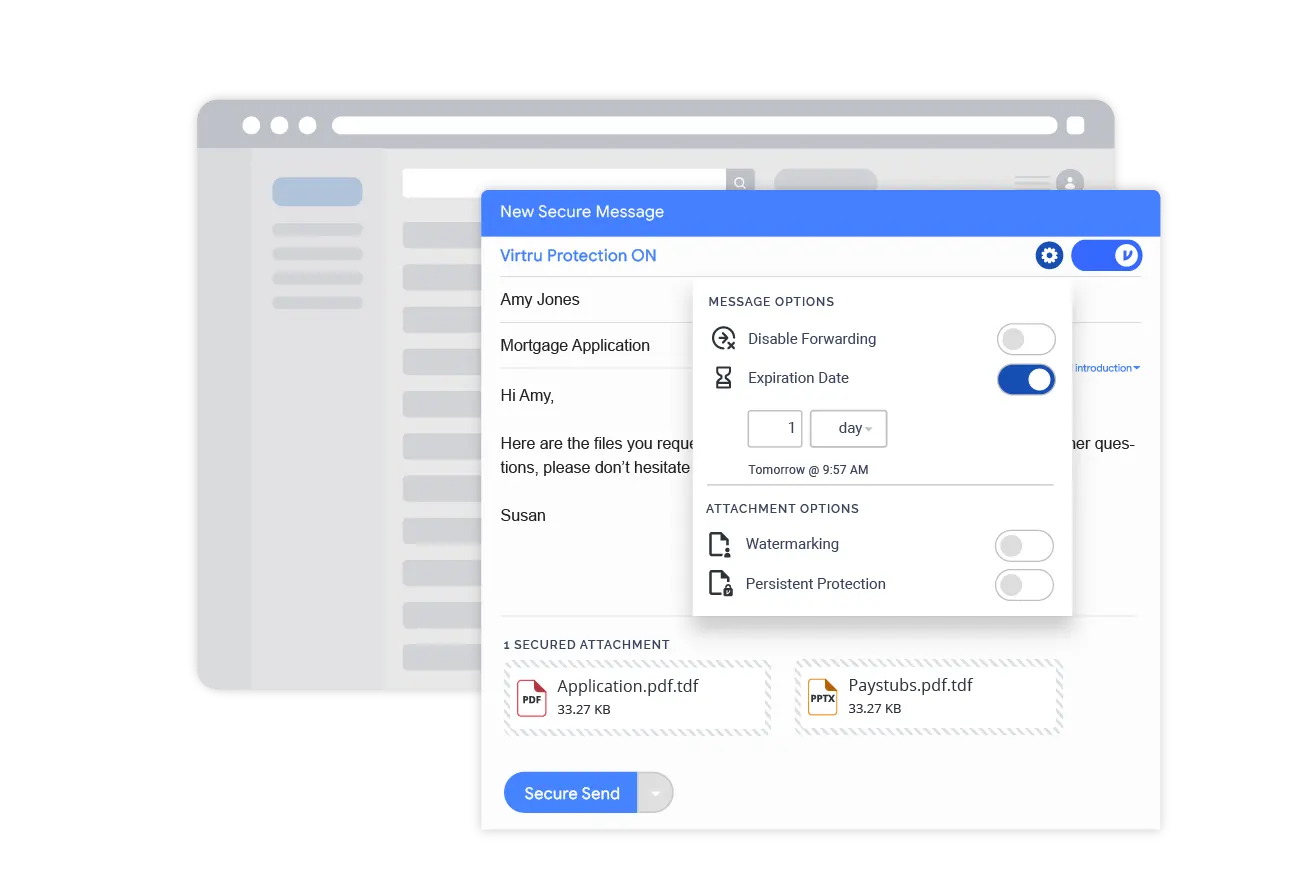Turn off Virtru Protection toggle
The width and height of the screenshot is (1316, 886).
pos(1106,256)
